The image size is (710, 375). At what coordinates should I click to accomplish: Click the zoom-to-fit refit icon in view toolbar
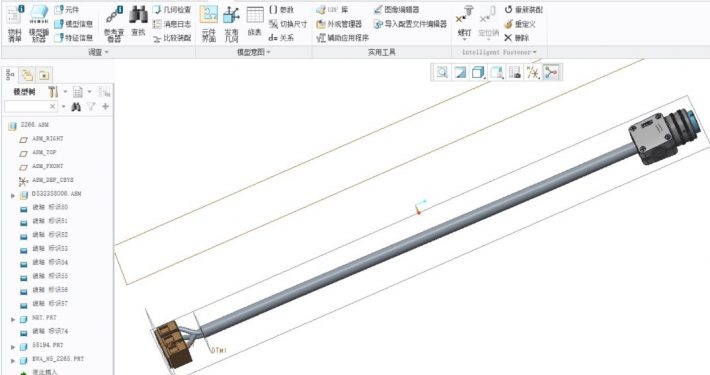pos(441,72)
